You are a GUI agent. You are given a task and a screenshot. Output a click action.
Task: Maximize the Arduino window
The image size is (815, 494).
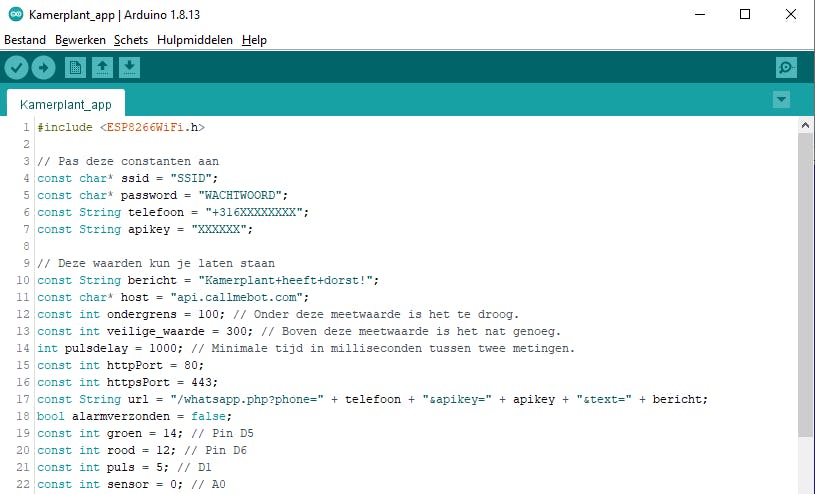click(x=745, y=15)
